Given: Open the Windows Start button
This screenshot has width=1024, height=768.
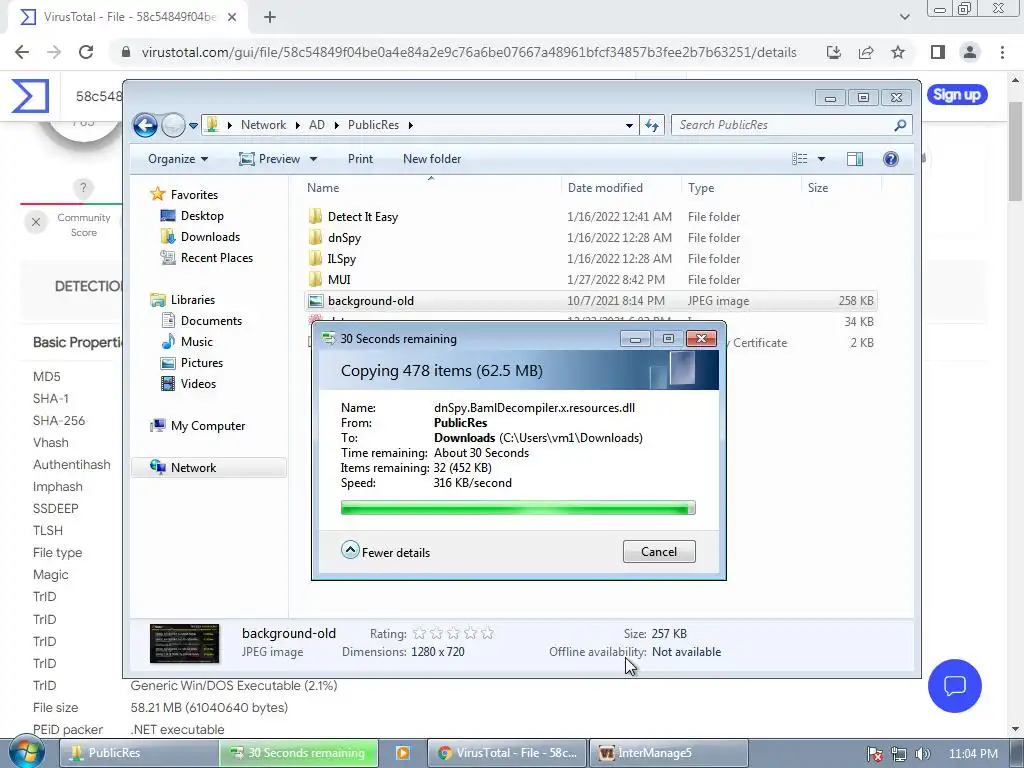Looking at the screenshot, I should pyautogui.click(x=27, y=753).
